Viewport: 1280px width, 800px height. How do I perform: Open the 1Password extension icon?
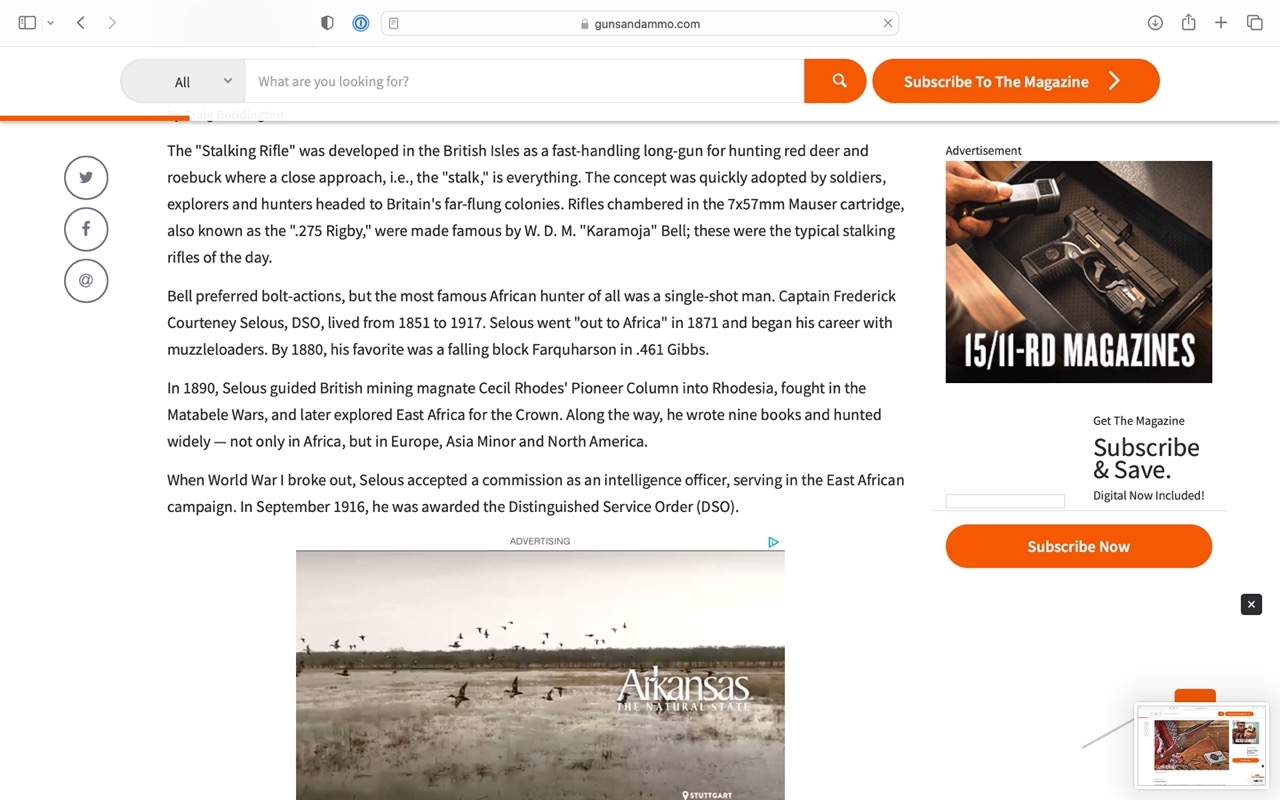[361, 23]
